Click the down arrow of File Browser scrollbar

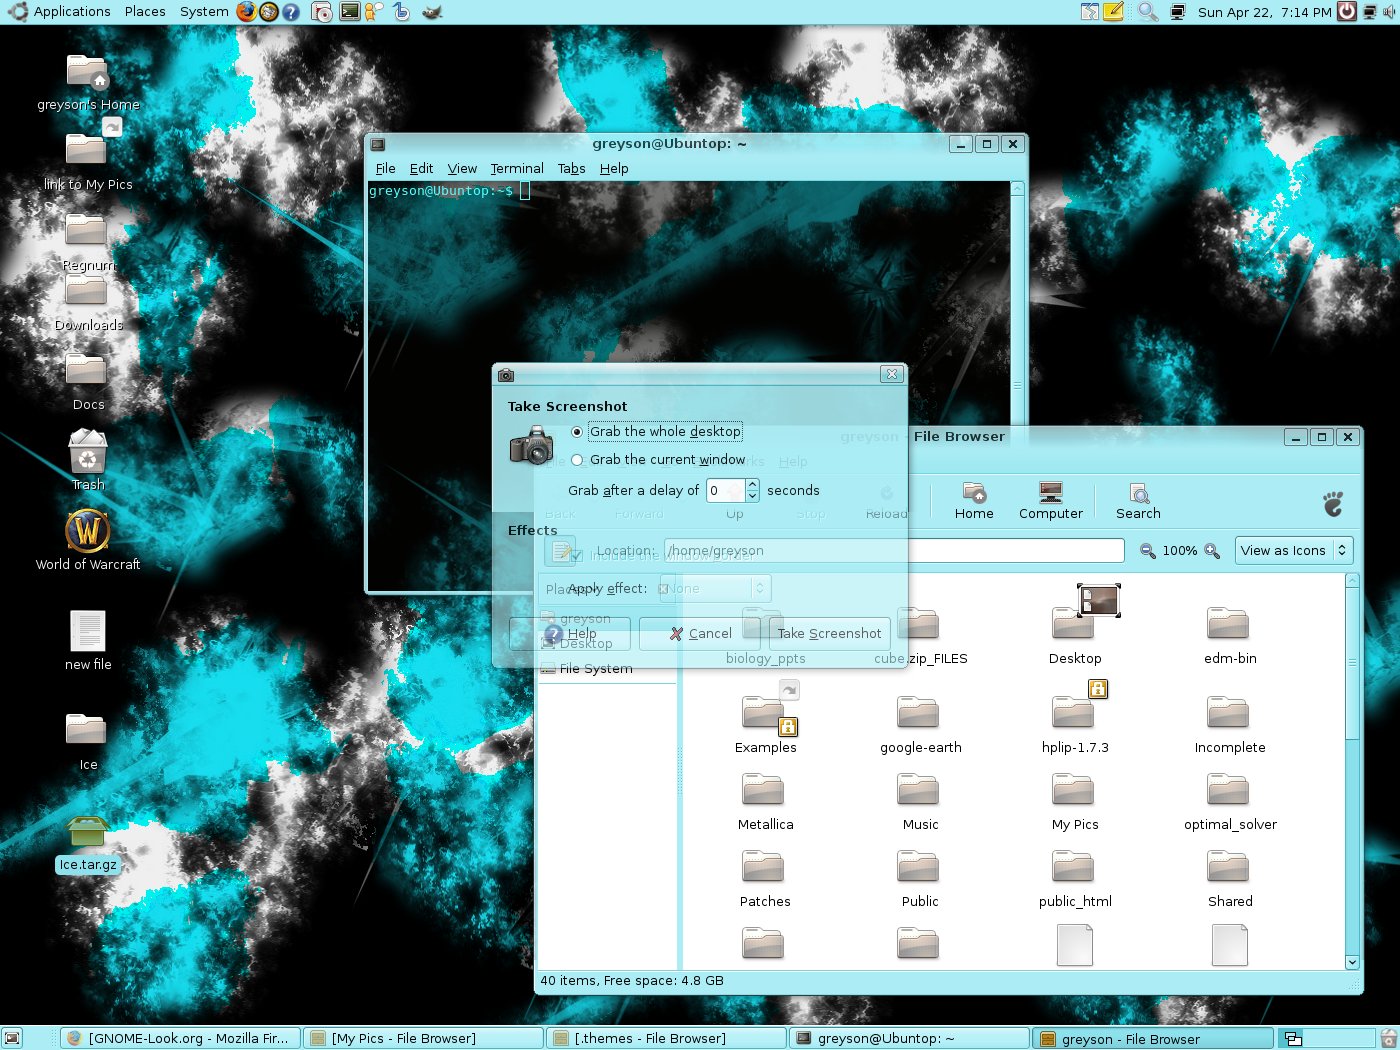1352,962
